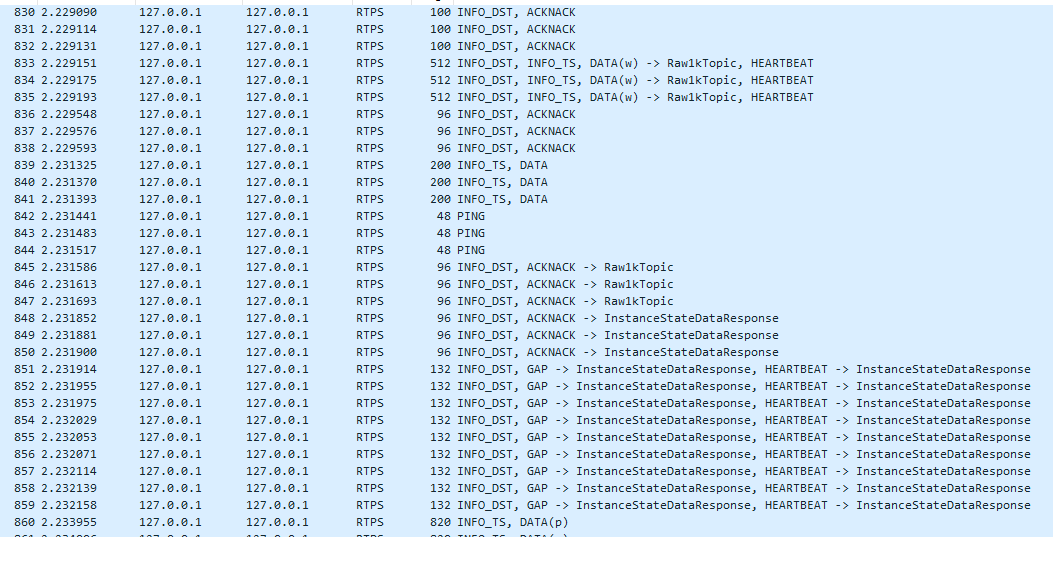Viewport: 1053px width, 576px height.
Task: Click RTPS protocol cell of packet 842
Action: 370,216
